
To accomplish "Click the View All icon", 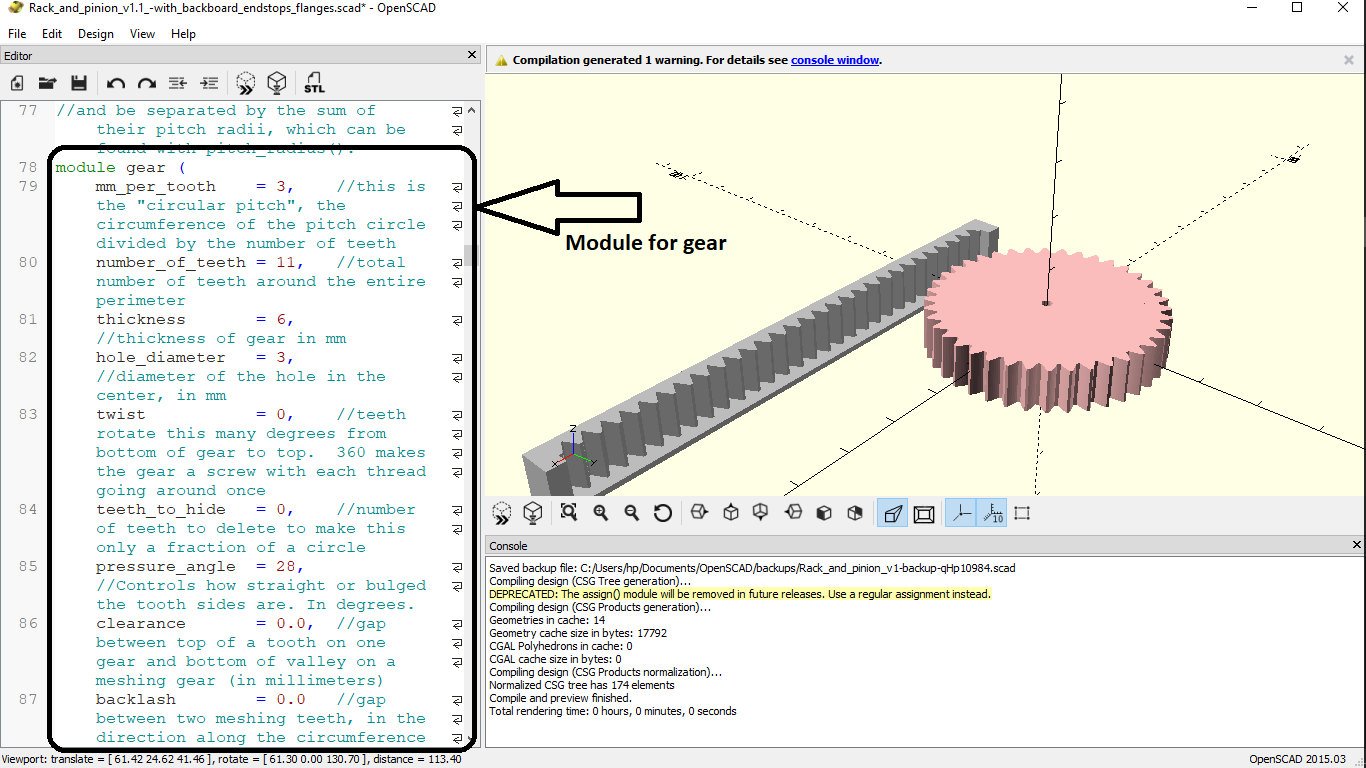I will pos(569,513).
